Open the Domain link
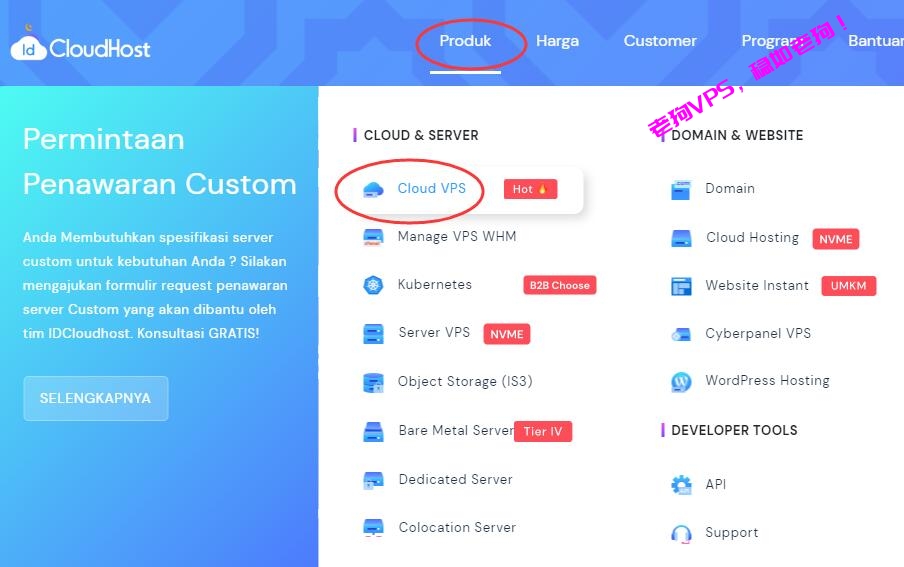Viewport: 904px width, 567px height. (730, 189)
